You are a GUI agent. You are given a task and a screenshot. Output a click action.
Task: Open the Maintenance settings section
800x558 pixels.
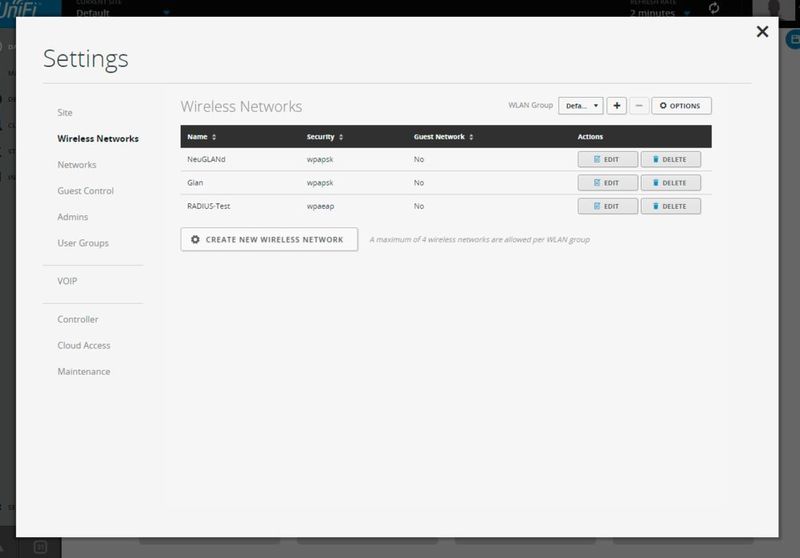click(x=84, y=372)
